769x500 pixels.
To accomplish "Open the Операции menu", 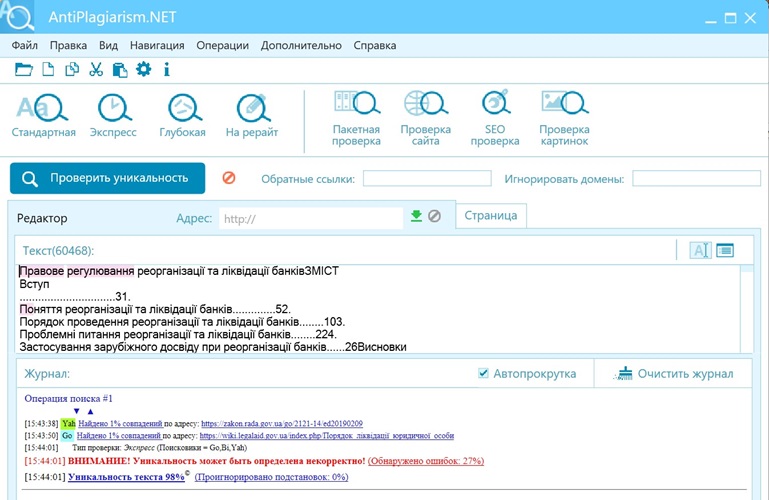I will [223, 46].
